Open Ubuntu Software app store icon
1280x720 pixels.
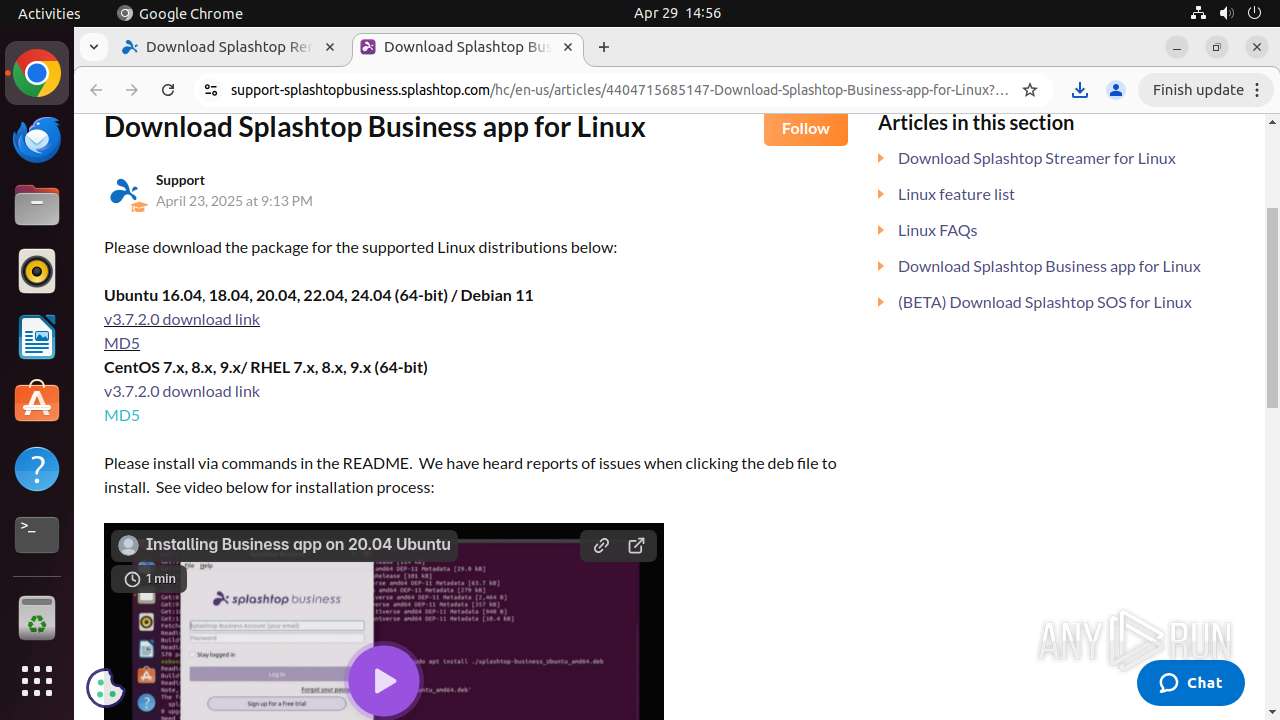coord(37,403)
